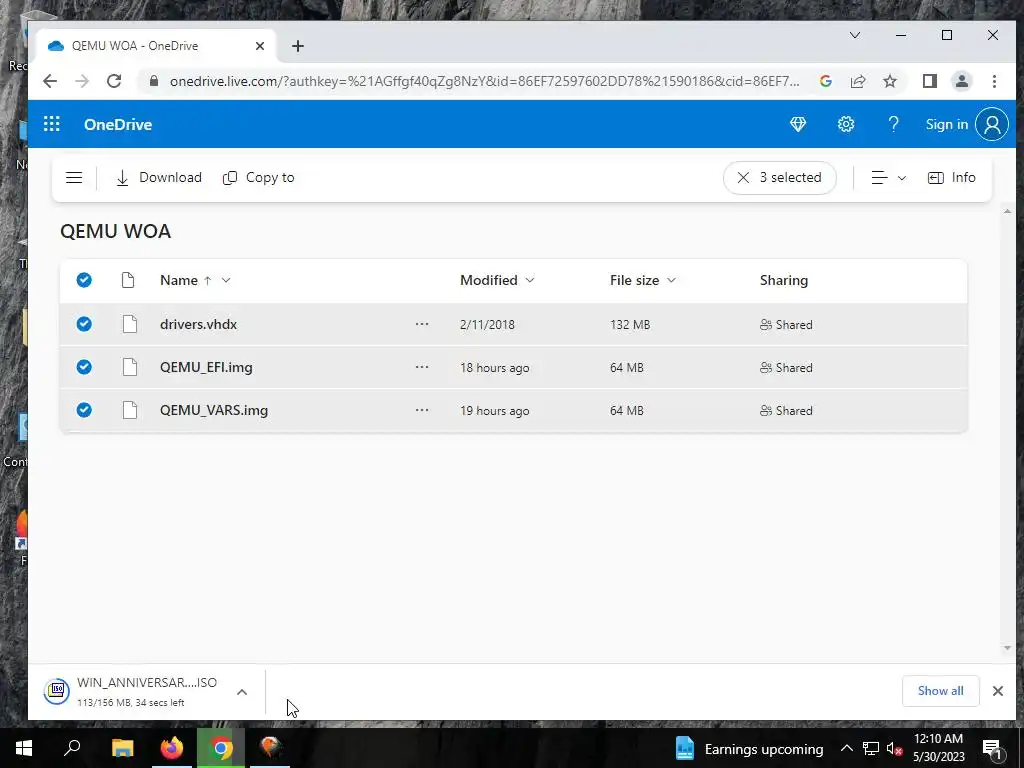The width and height of the screenshot is (1024, 768).
Task: Open the muted volume tray icon
Action: click(x=894, y=748)
